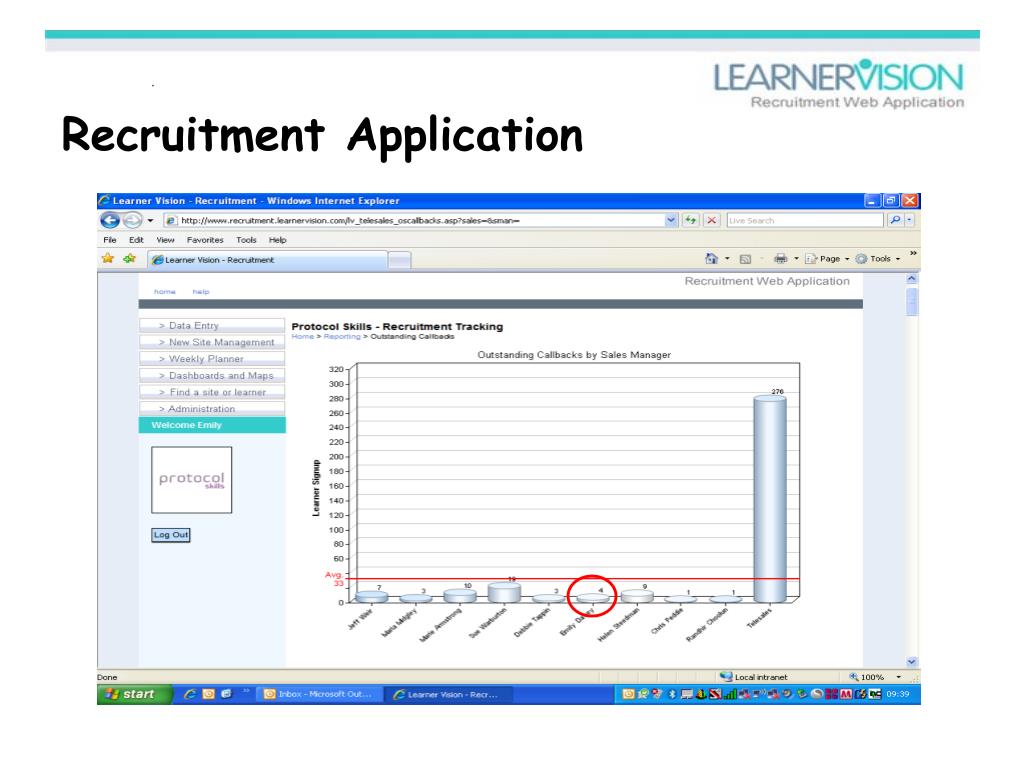Open the File menu
The height and width of the screenshot is (768, 1024).
coord(110,240)
